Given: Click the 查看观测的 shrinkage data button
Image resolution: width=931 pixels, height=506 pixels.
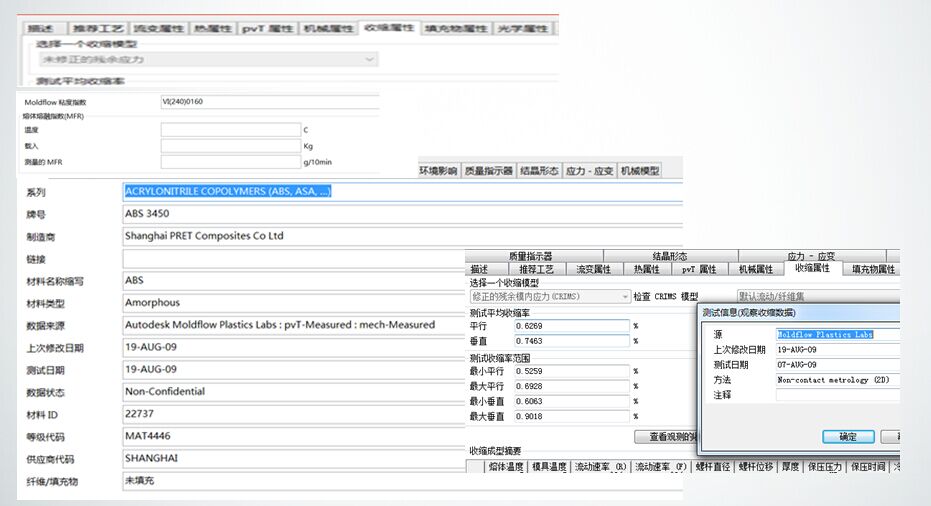Looking at the screenshot, I should tap(667, 437).
